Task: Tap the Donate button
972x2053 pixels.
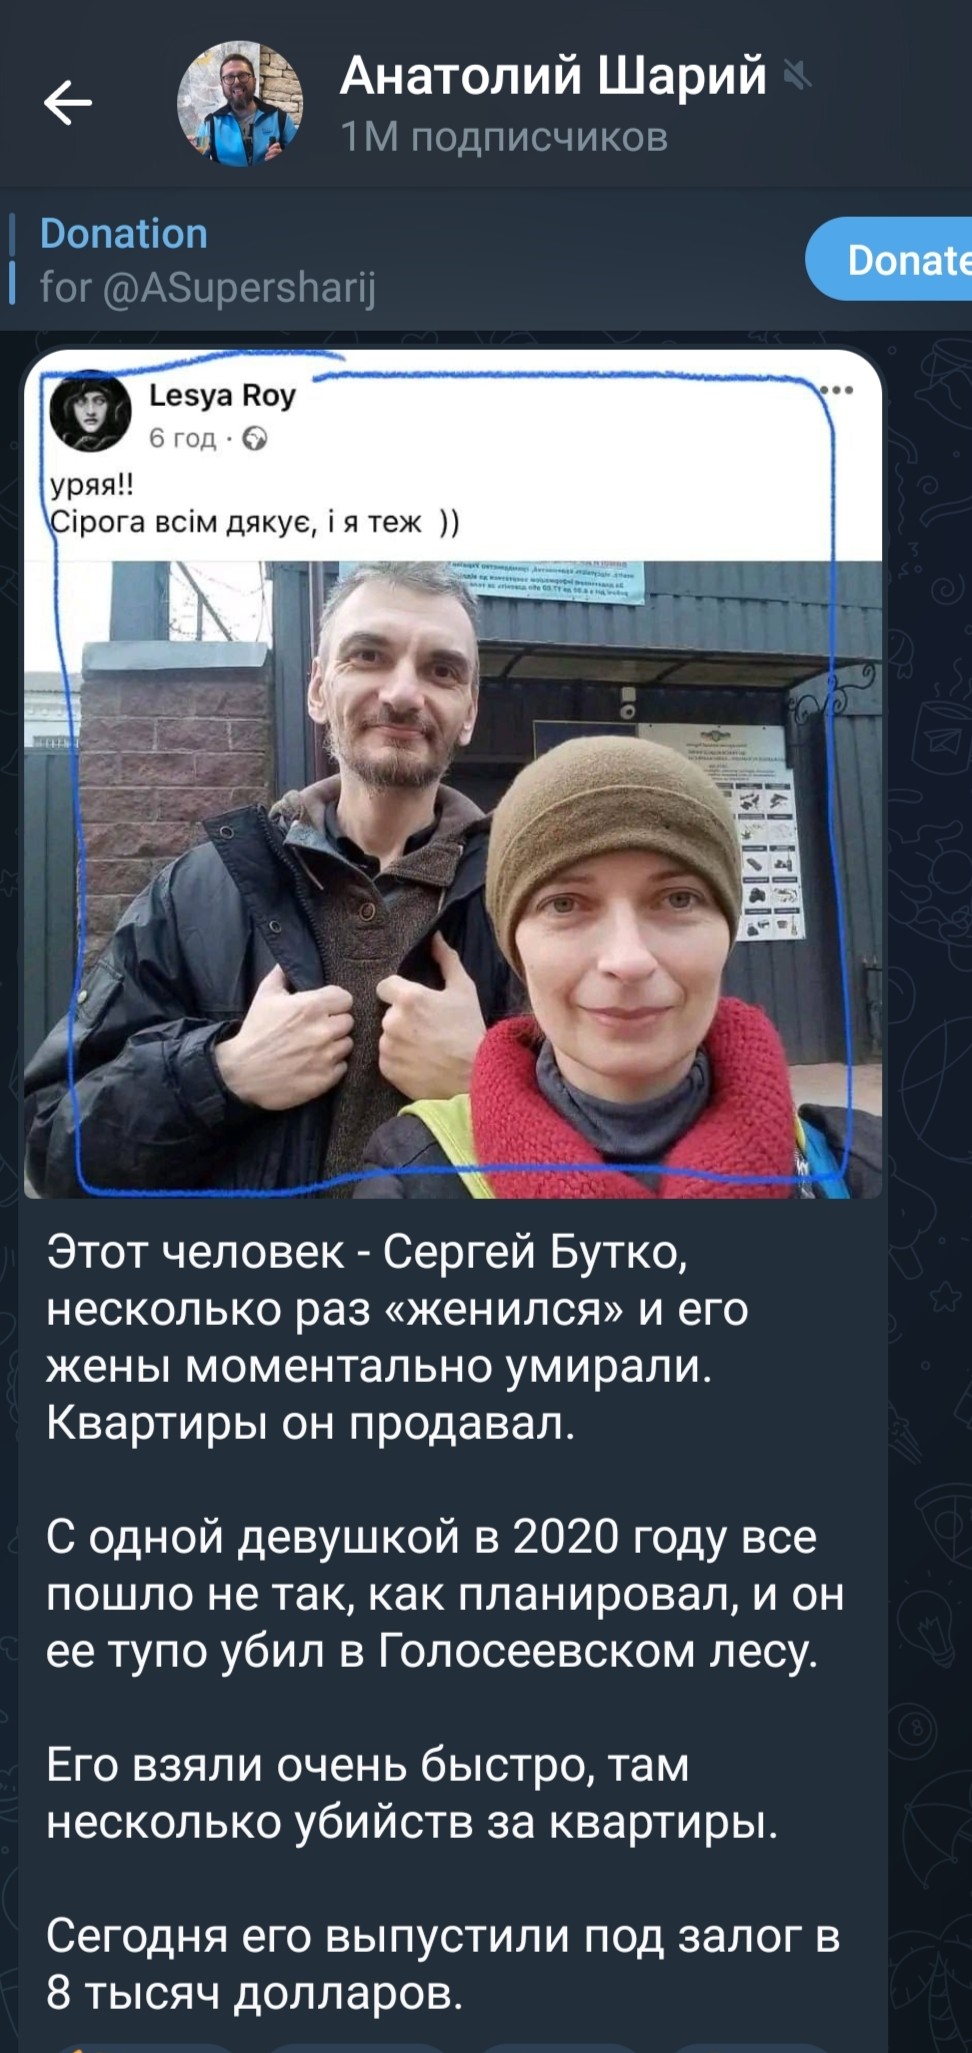Action: (x=890, y=260)
